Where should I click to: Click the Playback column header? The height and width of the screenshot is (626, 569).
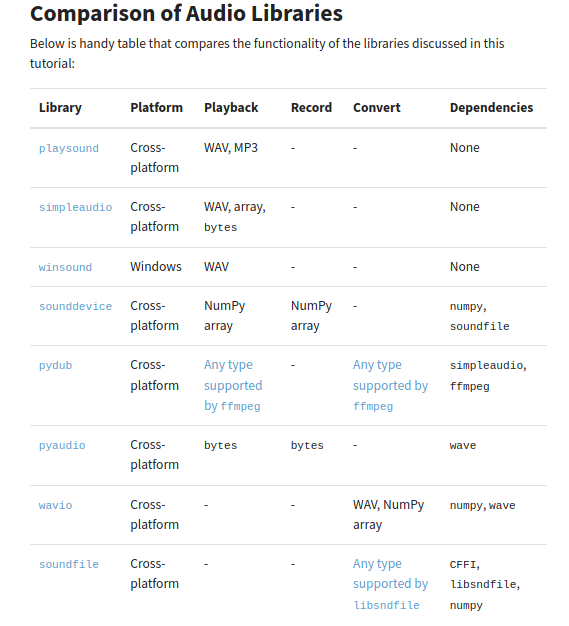231,108
